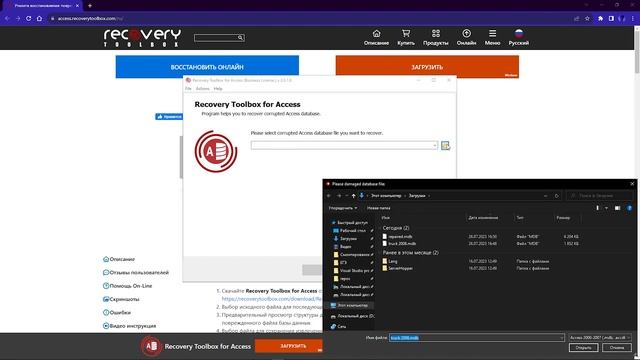Open the database path dropdown arrow
The image size is (640, 360).
434,145
